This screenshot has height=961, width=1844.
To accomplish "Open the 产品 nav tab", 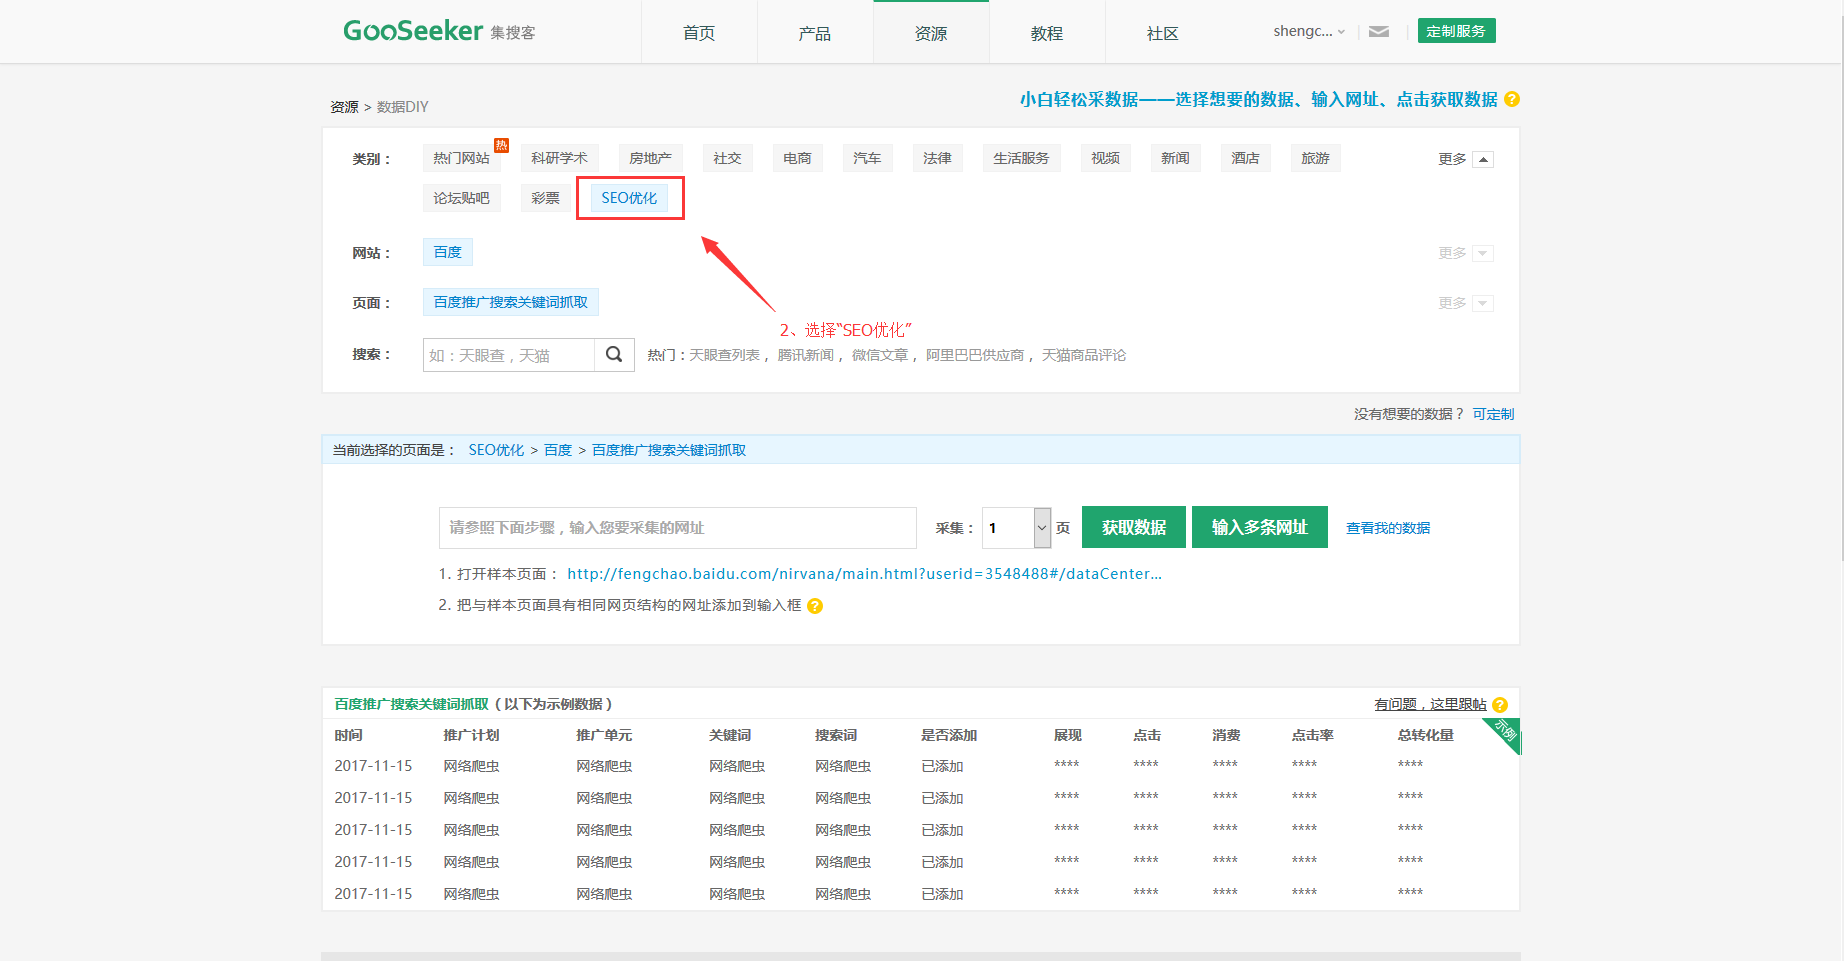I will coord(815,33).
